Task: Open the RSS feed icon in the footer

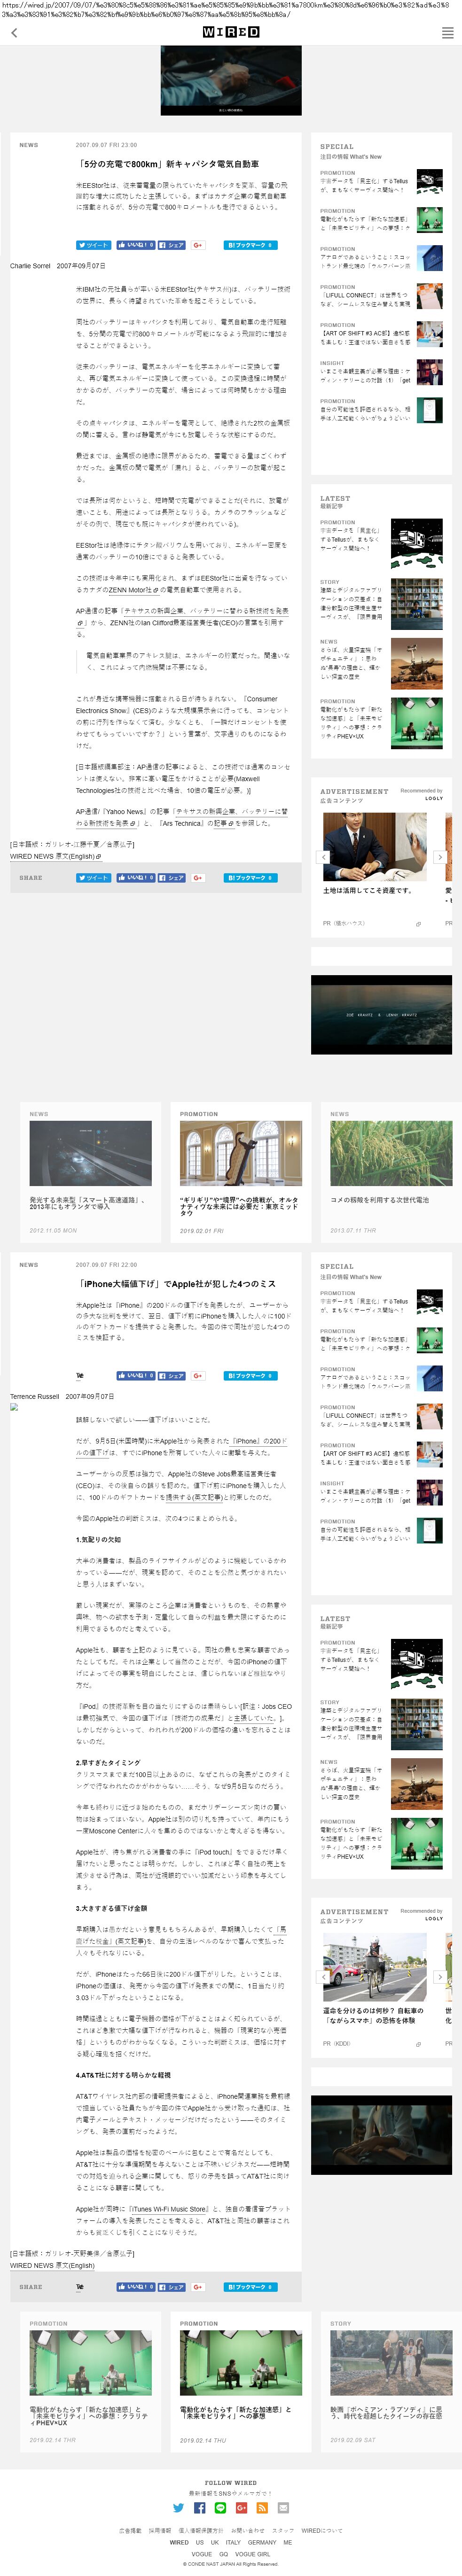Action: [262, 2508]
